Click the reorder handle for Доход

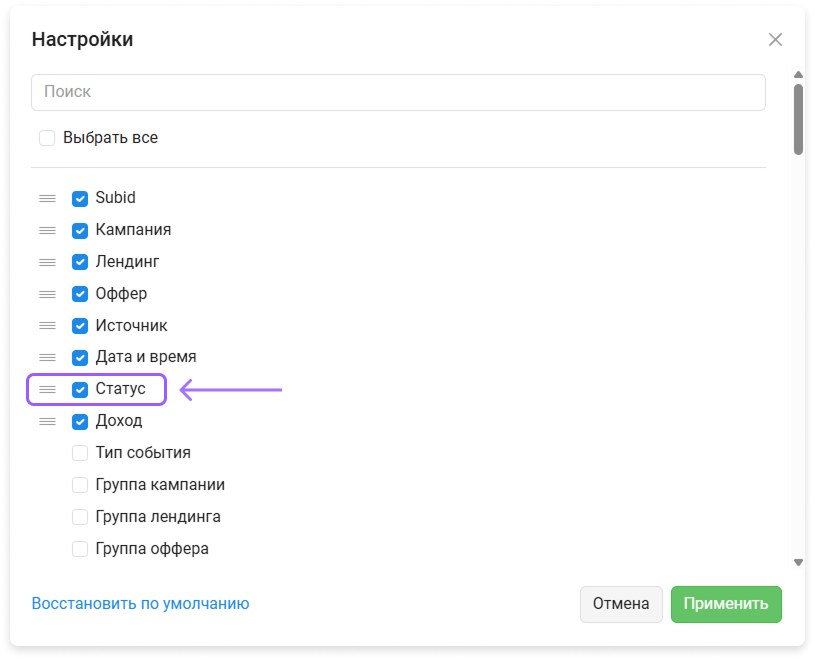pyautogui.click(x=47, y=421)
